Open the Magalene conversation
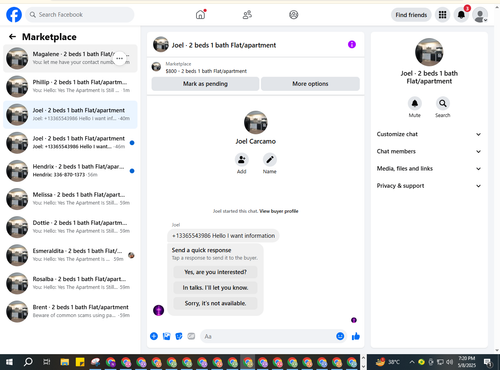The width and height of the screenshot is (500, 370). click(x=70, y=58)
